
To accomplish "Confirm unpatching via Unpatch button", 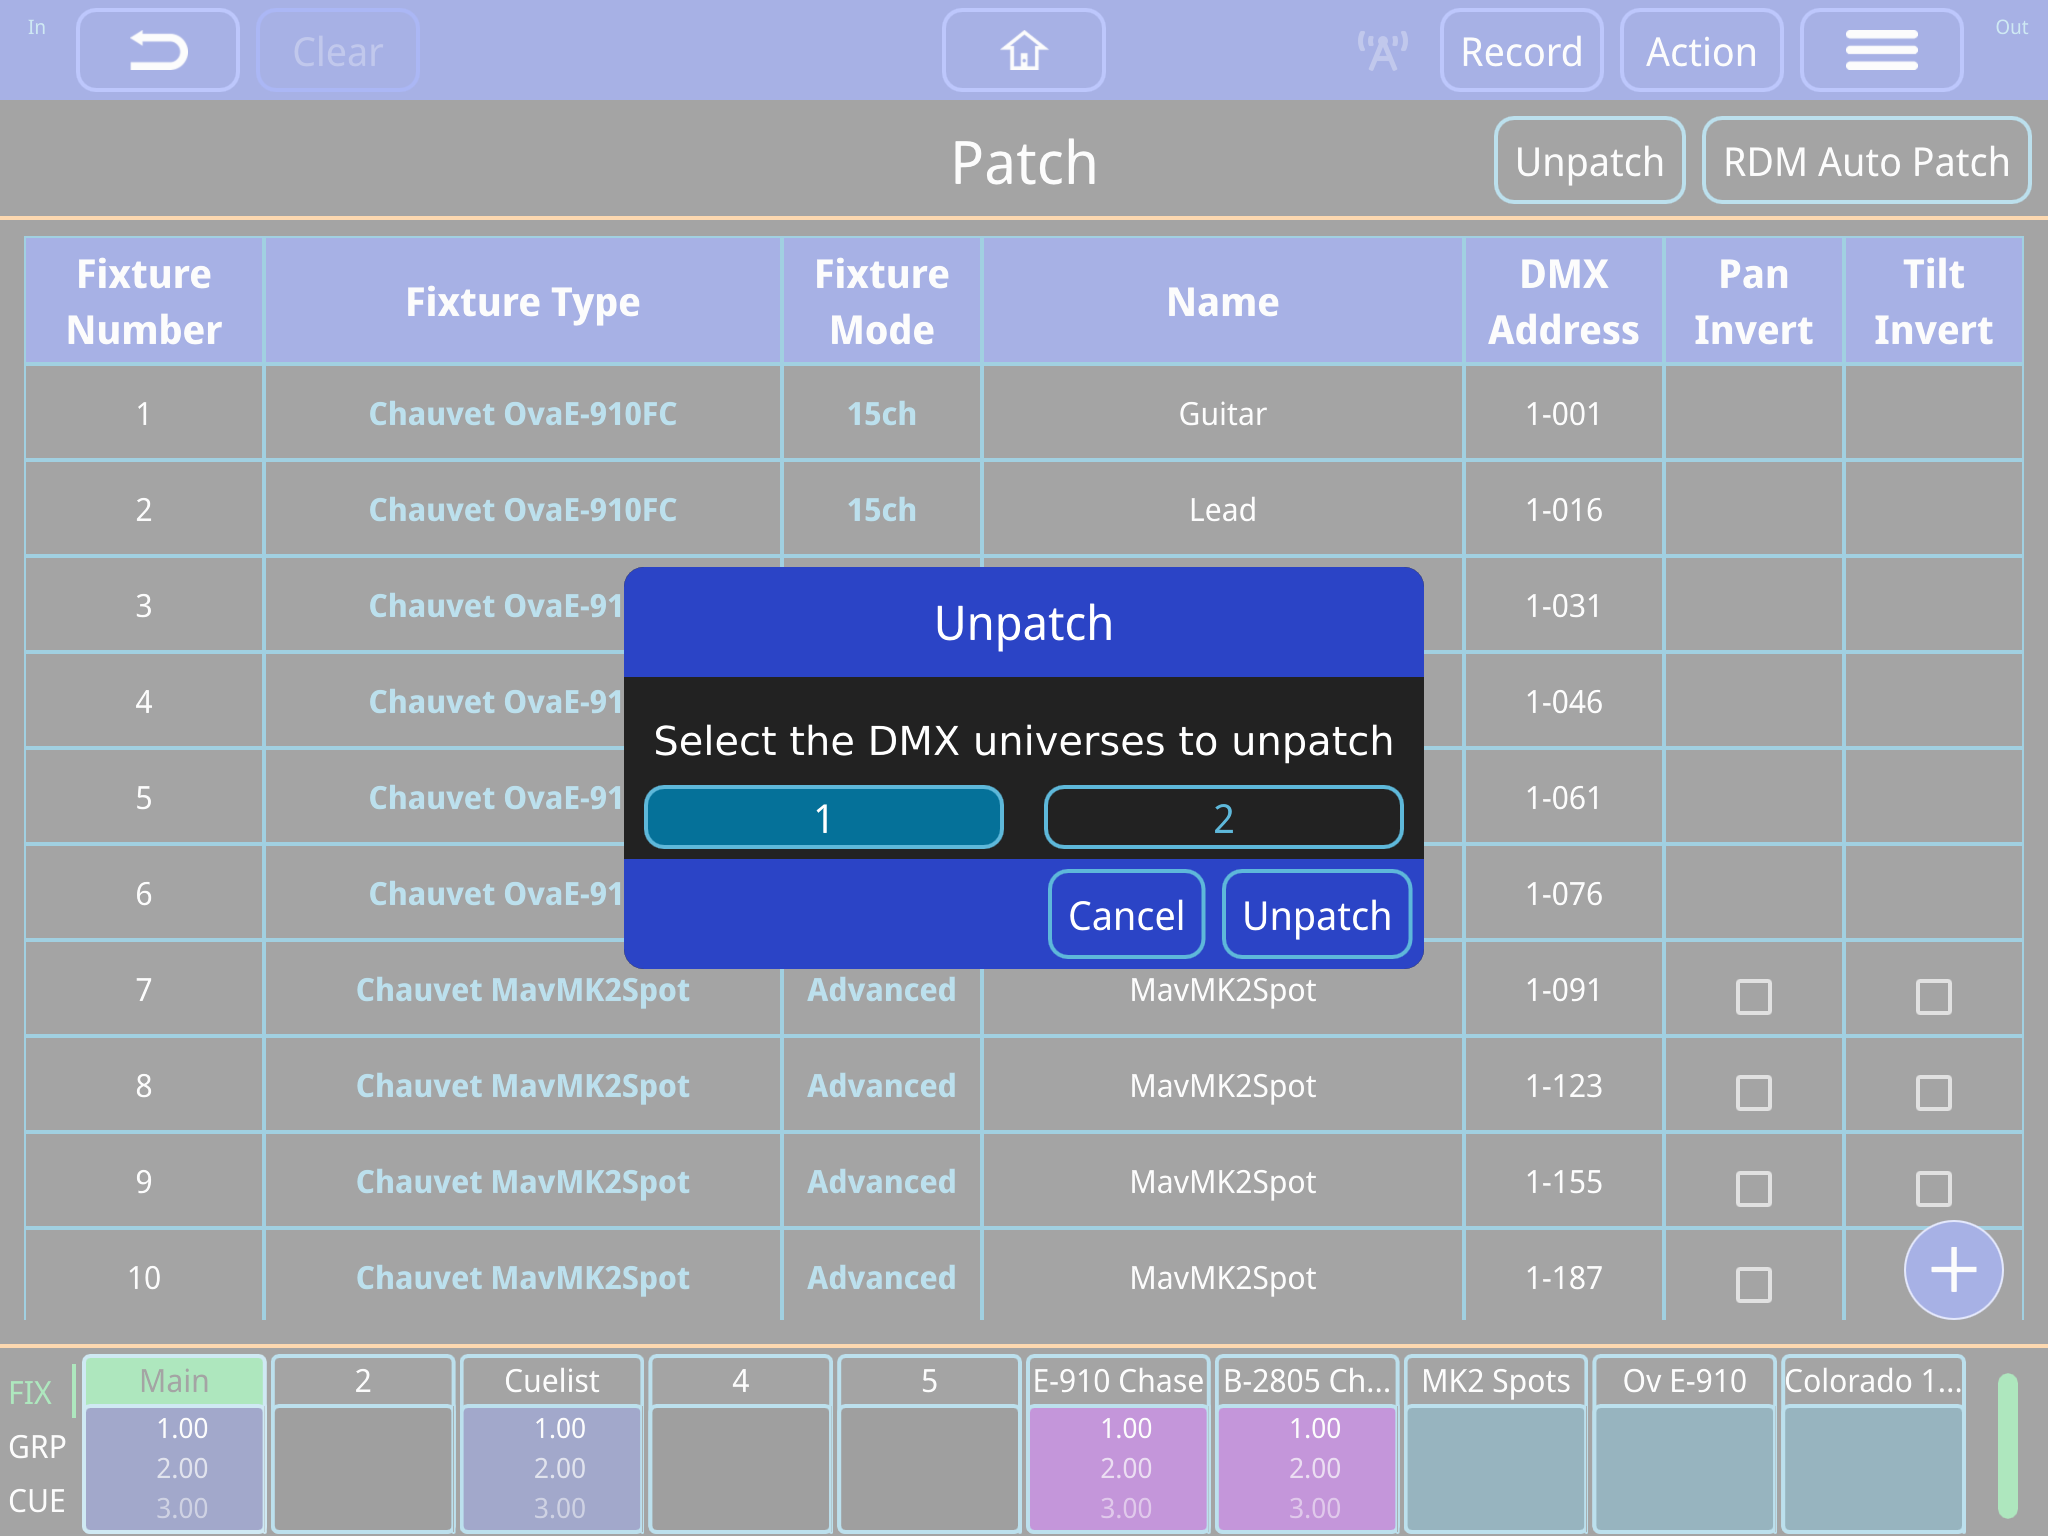I will pos(1316,913).
